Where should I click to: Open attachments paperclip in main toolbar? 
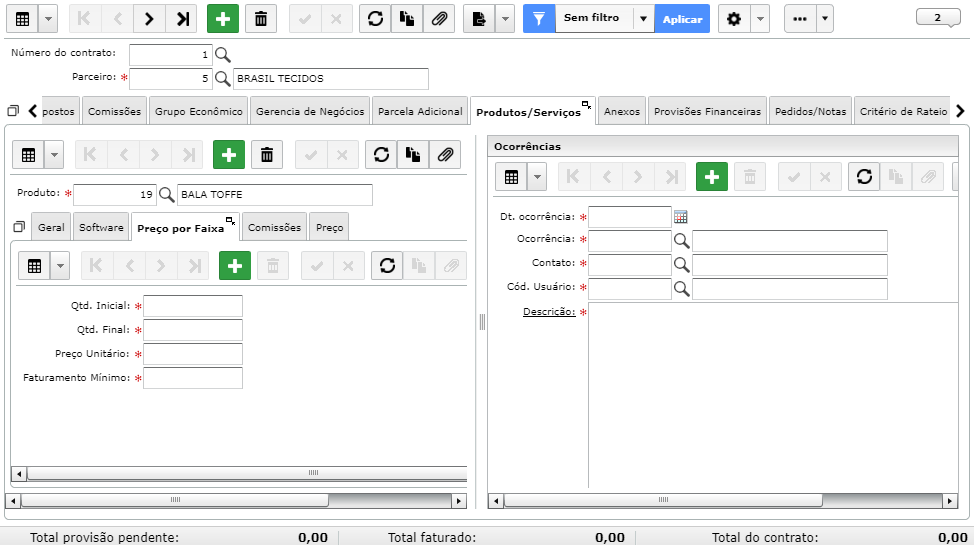[439, 19]
